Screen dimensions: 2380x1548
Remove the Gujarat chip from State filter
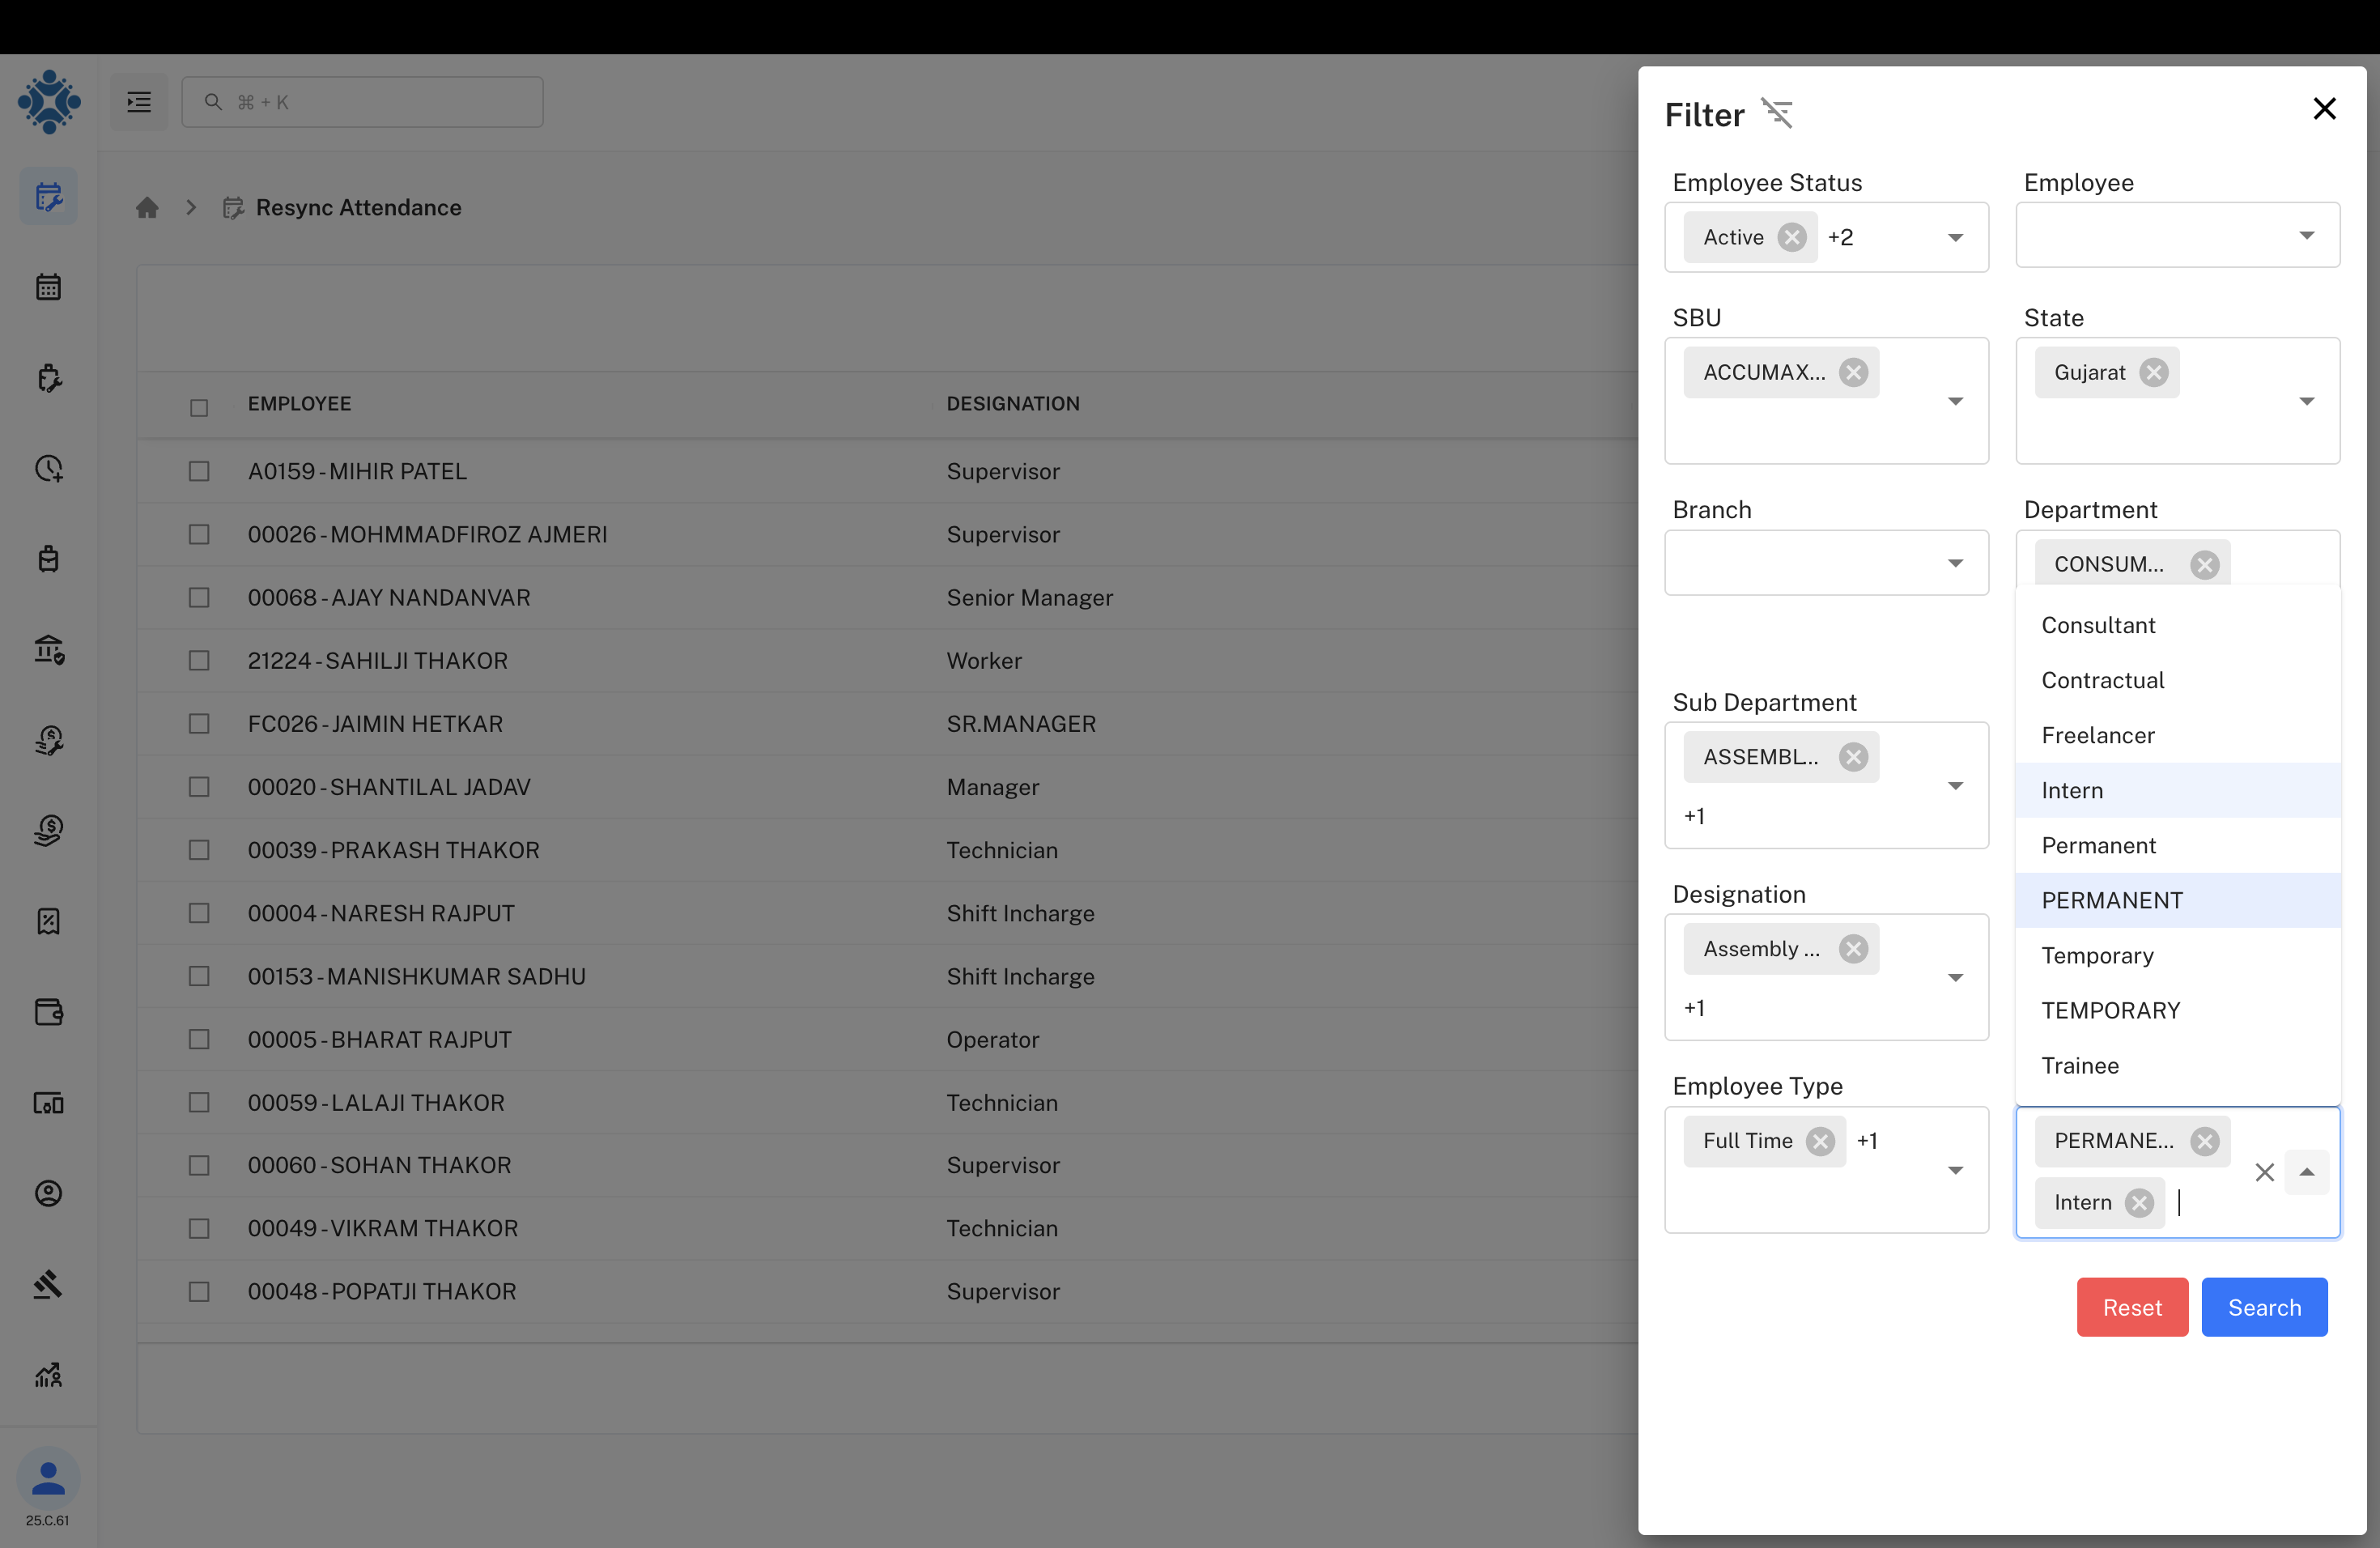[2155, 372]
